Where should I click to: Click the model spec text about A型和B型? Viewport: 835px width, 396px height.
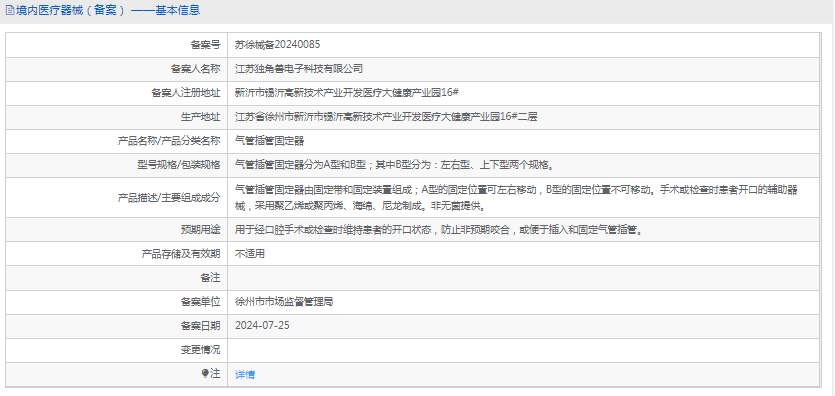tap(395, 165)
